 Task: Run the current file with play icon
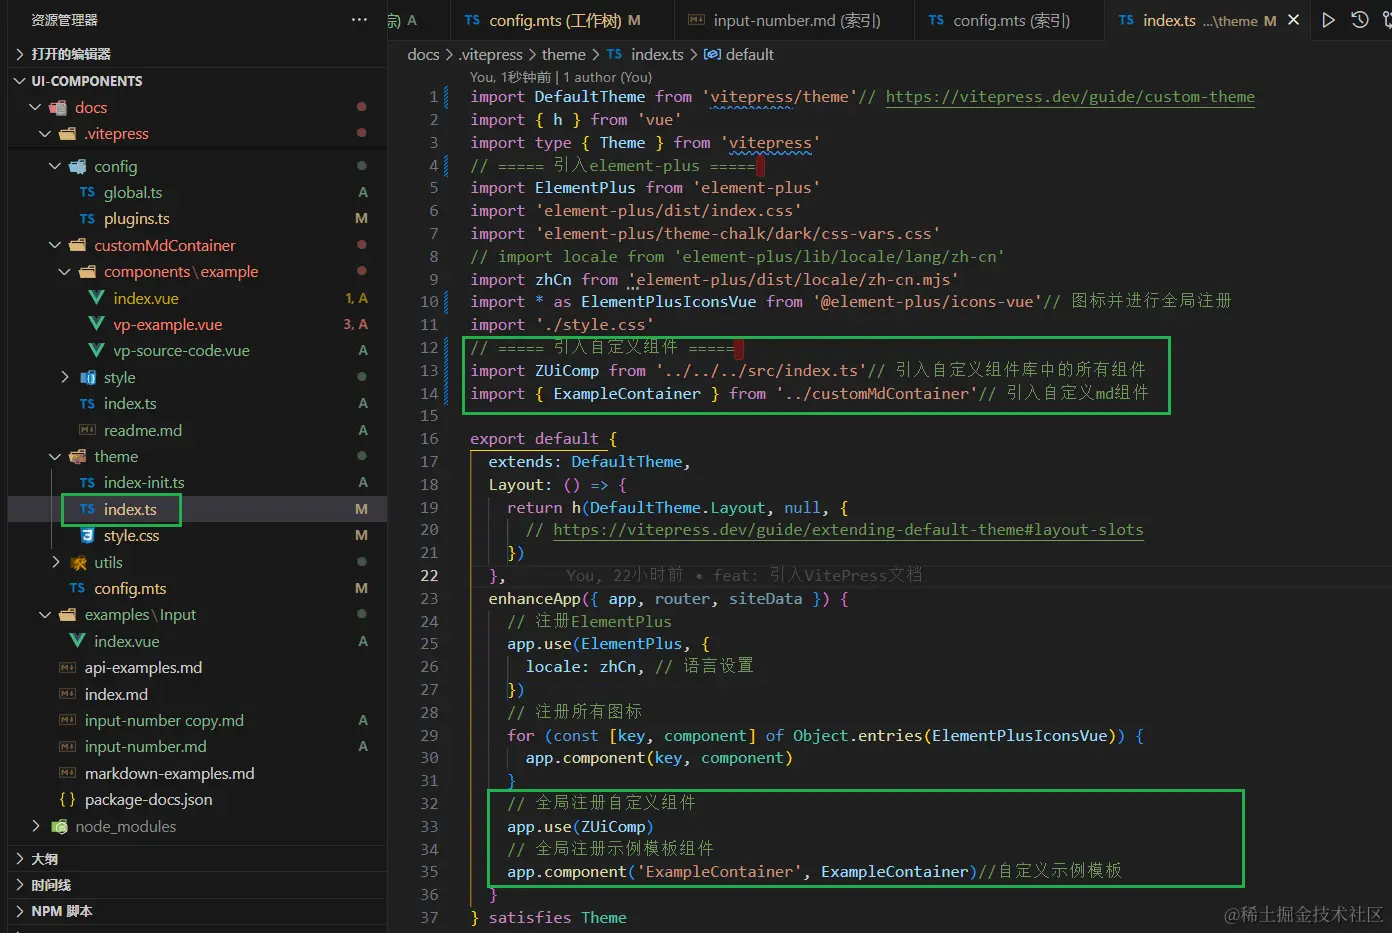(1328, 20)
